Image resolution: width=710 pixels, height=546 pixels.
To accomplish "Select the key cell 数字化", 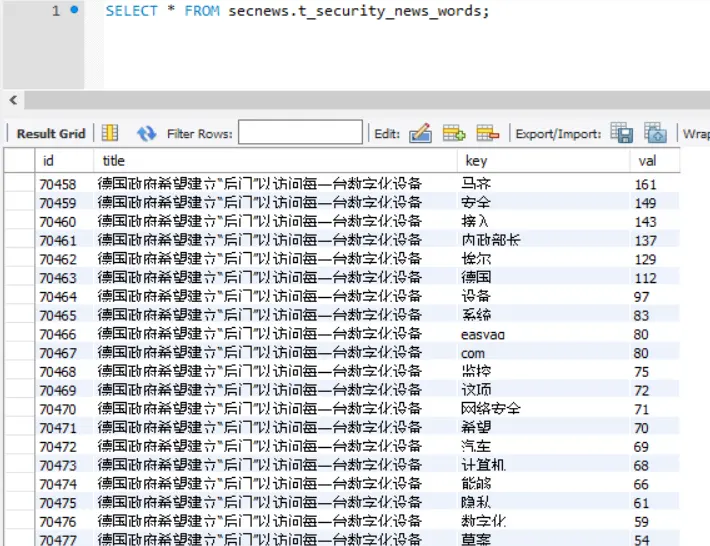I will pos(543,521).
